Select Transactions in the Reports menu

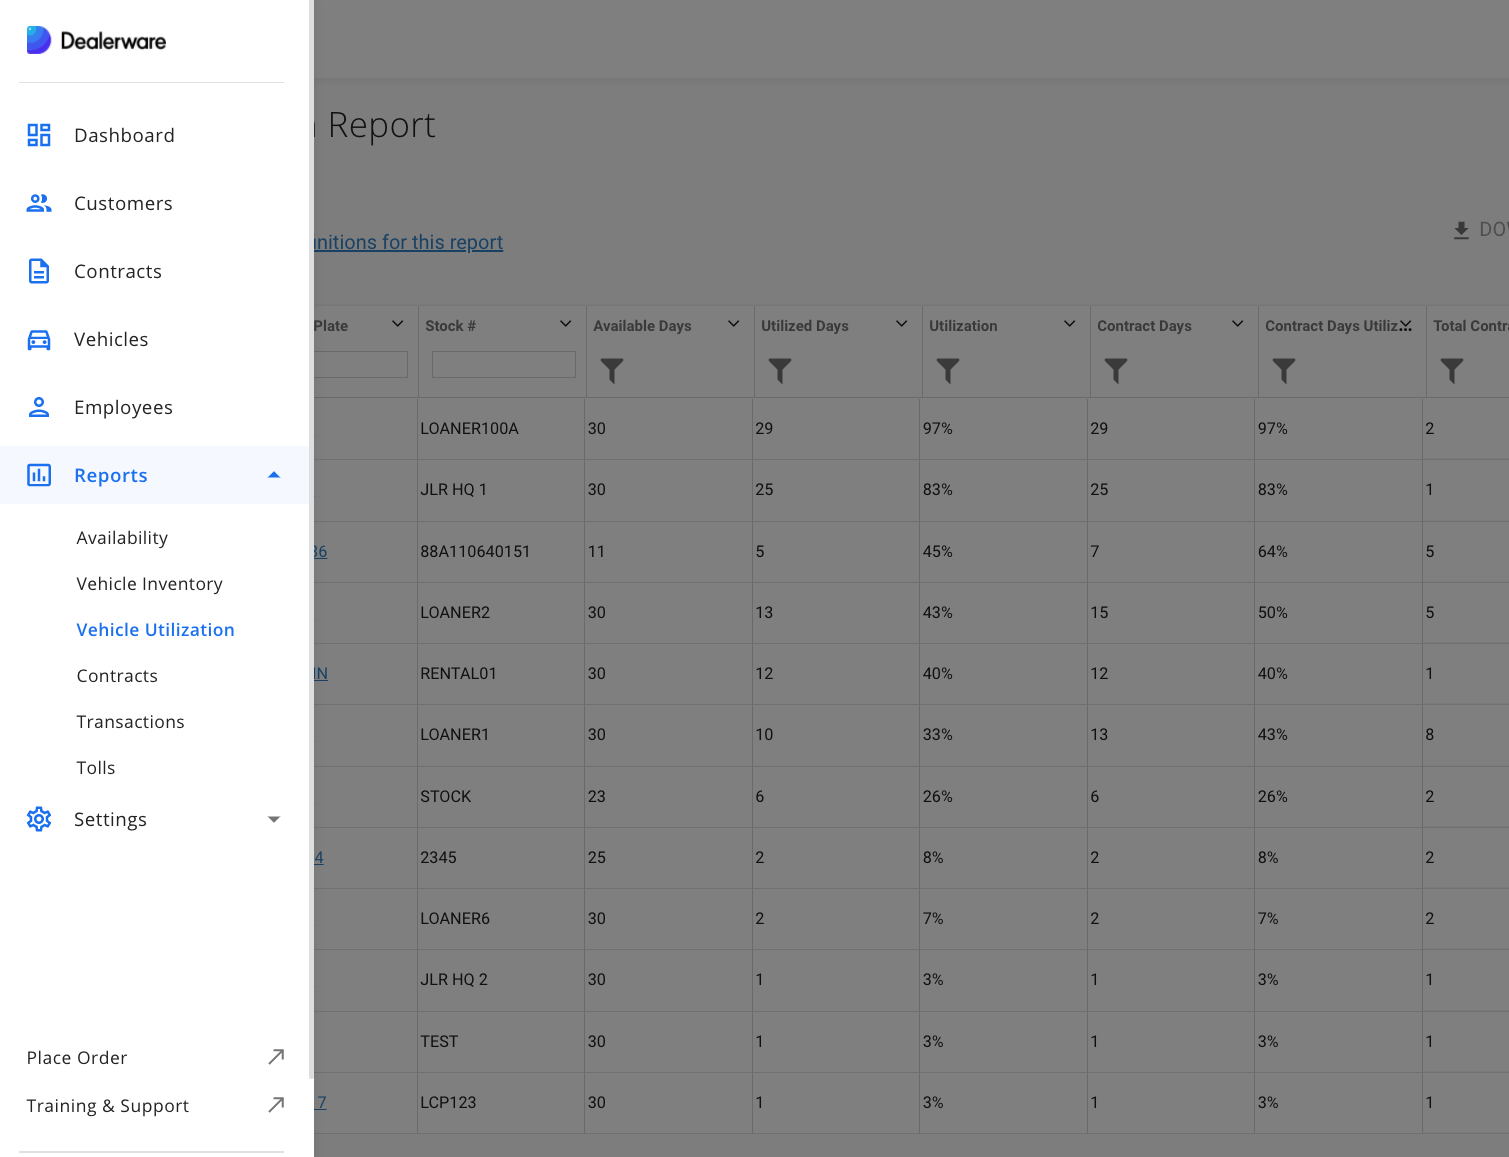130,721
